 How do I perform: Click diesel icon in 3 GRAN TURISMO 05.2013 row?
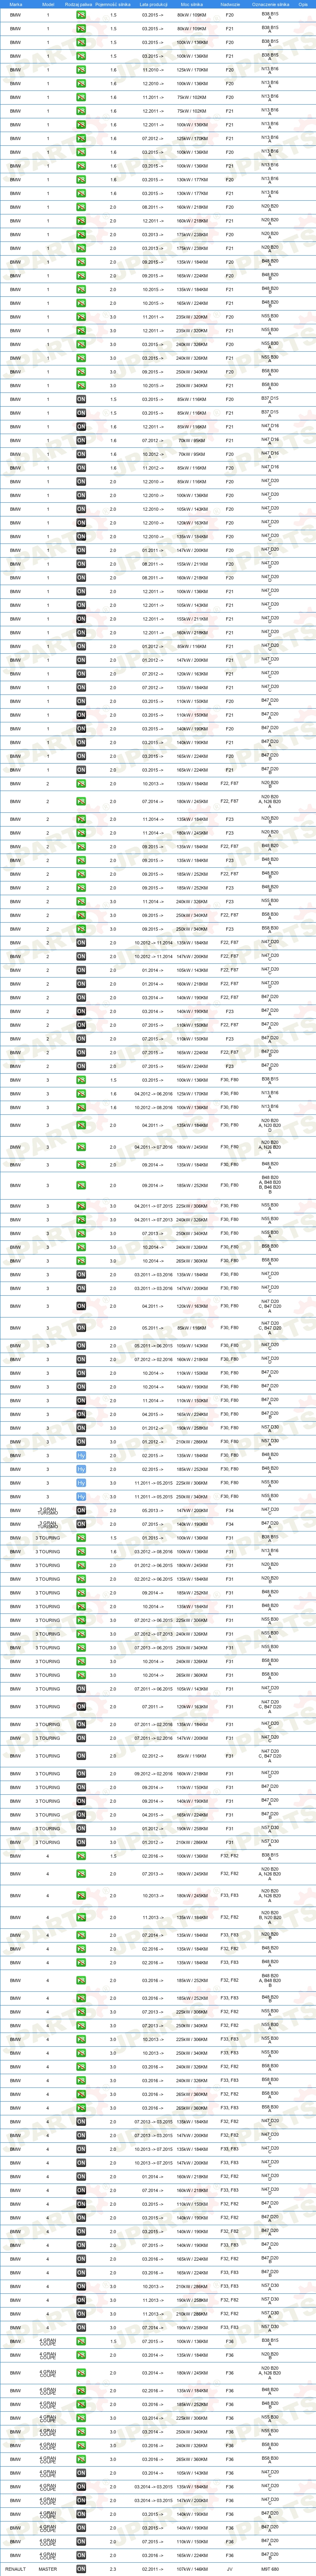tap(81, 1510)
